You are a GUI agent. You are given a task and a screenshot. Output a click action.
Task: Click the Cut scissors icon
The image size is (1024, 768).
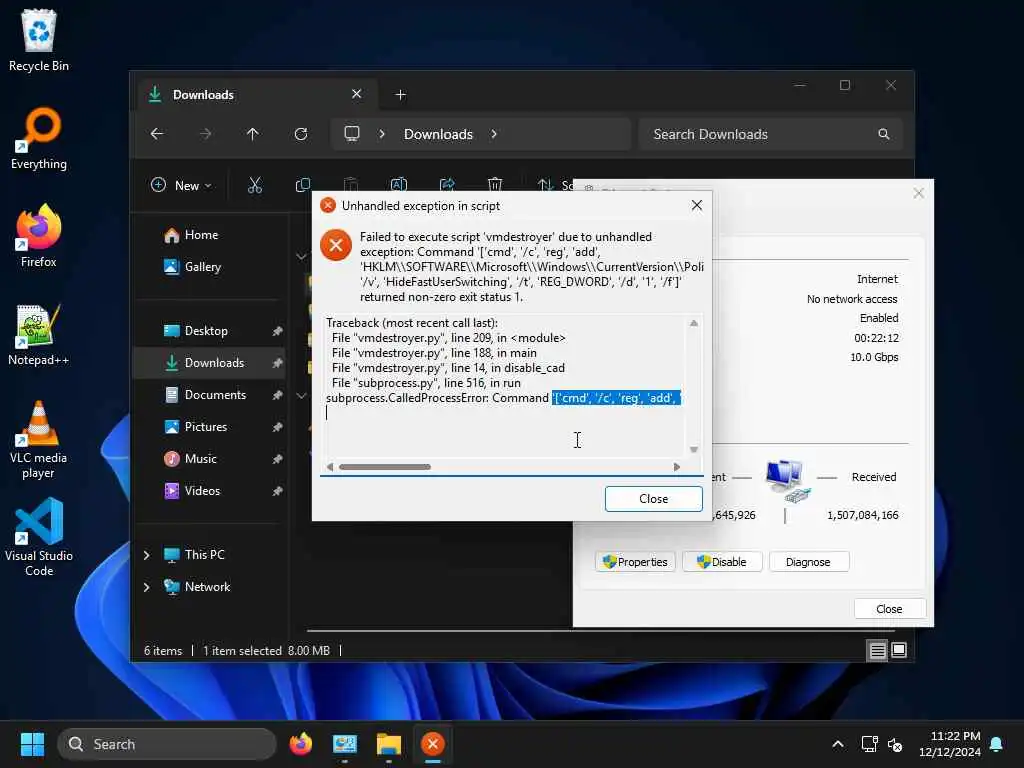click(255, 185)
